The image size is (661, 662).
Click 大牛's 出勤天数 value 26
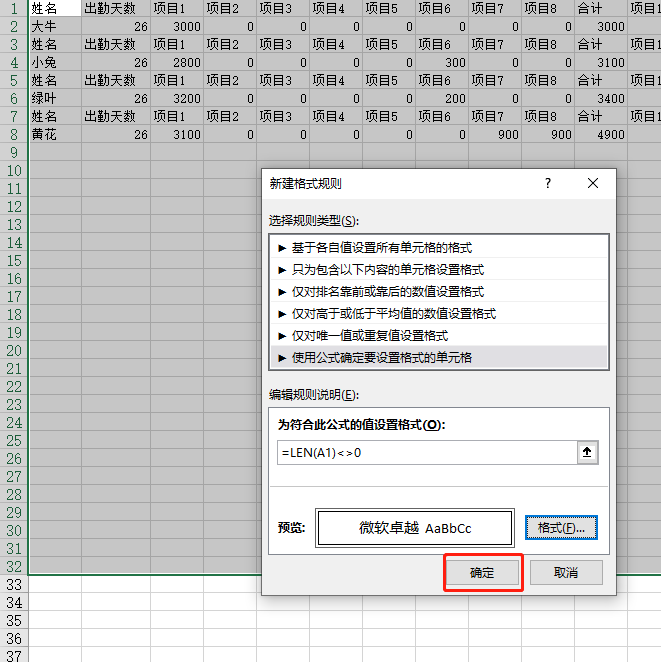click(116, 26)
